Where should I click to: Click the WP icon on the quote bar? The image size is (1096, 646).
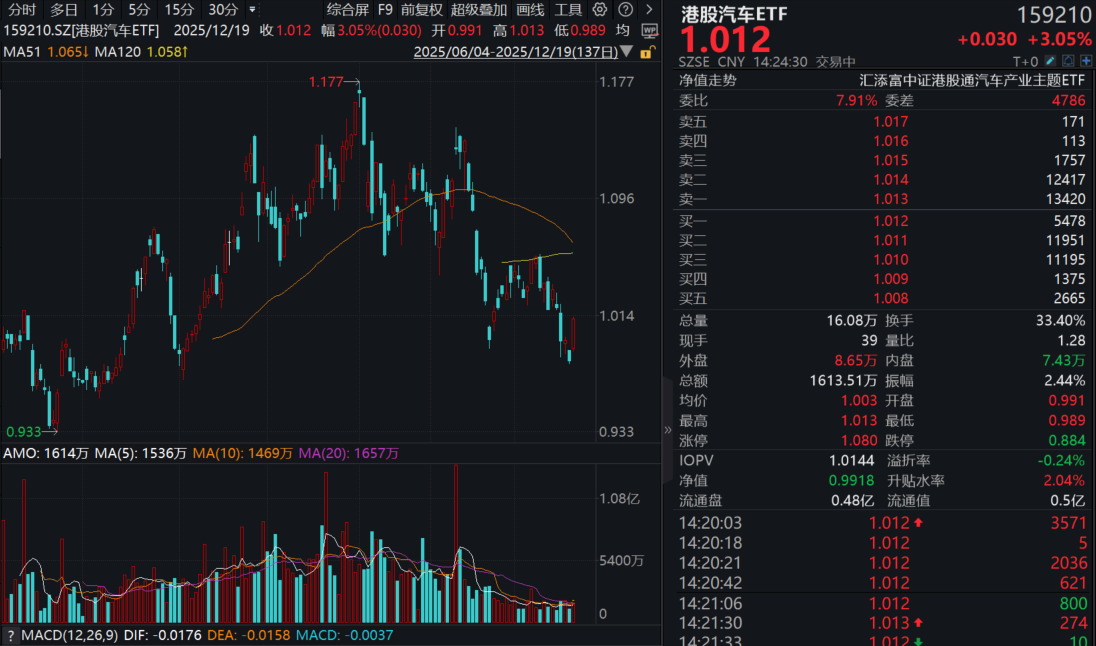[650, 30]
